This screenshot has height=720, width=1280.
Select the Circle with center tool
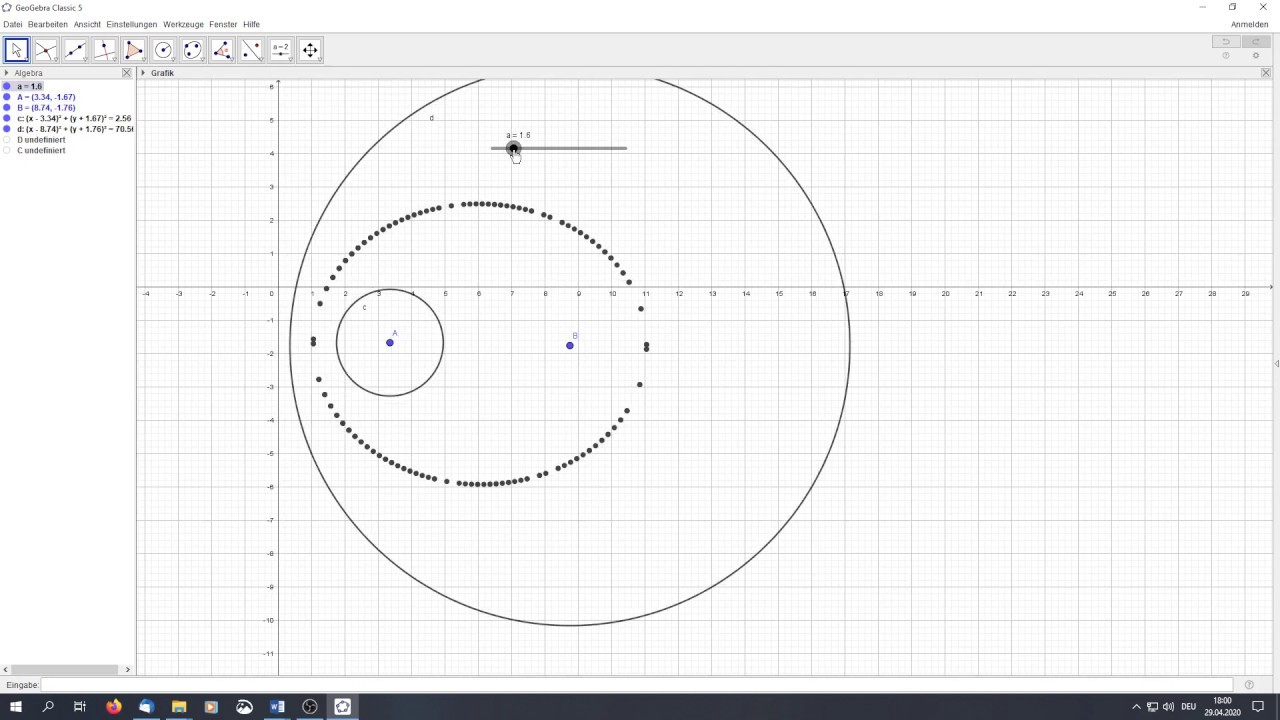click(x=163, y=50)
